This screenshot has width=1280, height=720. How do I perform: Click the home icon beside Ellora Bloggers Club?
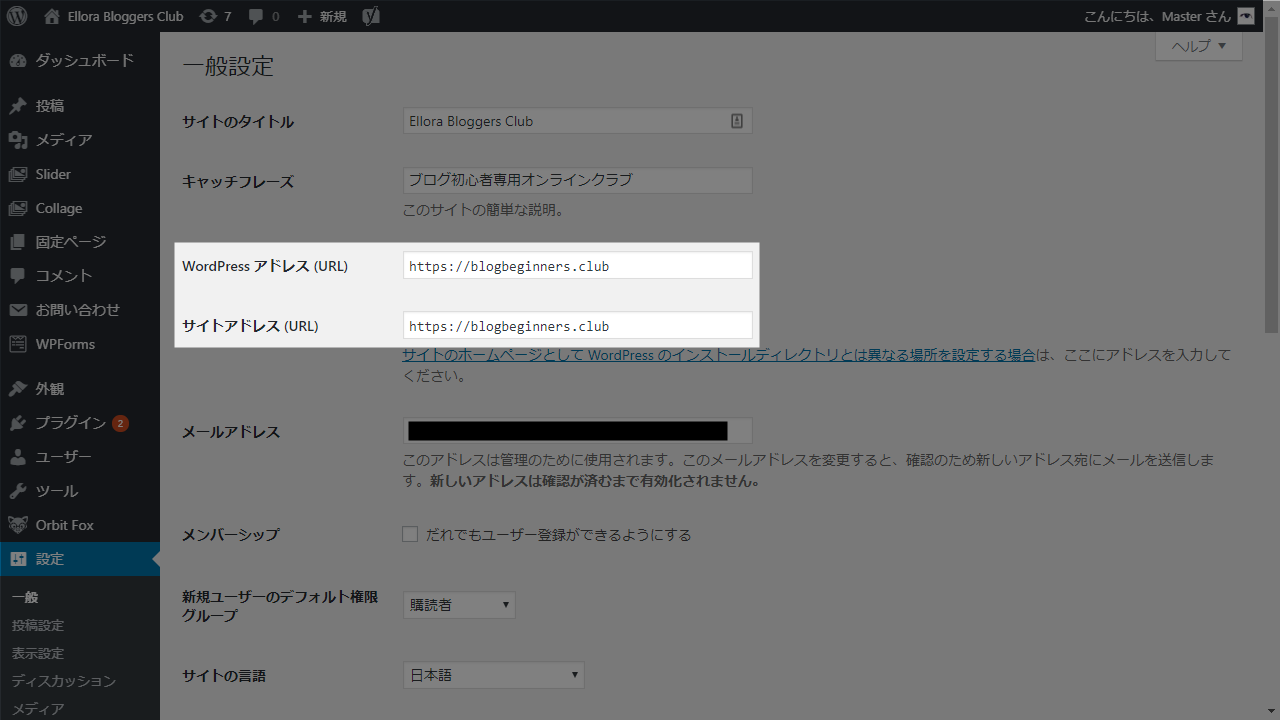coord(52,16)
